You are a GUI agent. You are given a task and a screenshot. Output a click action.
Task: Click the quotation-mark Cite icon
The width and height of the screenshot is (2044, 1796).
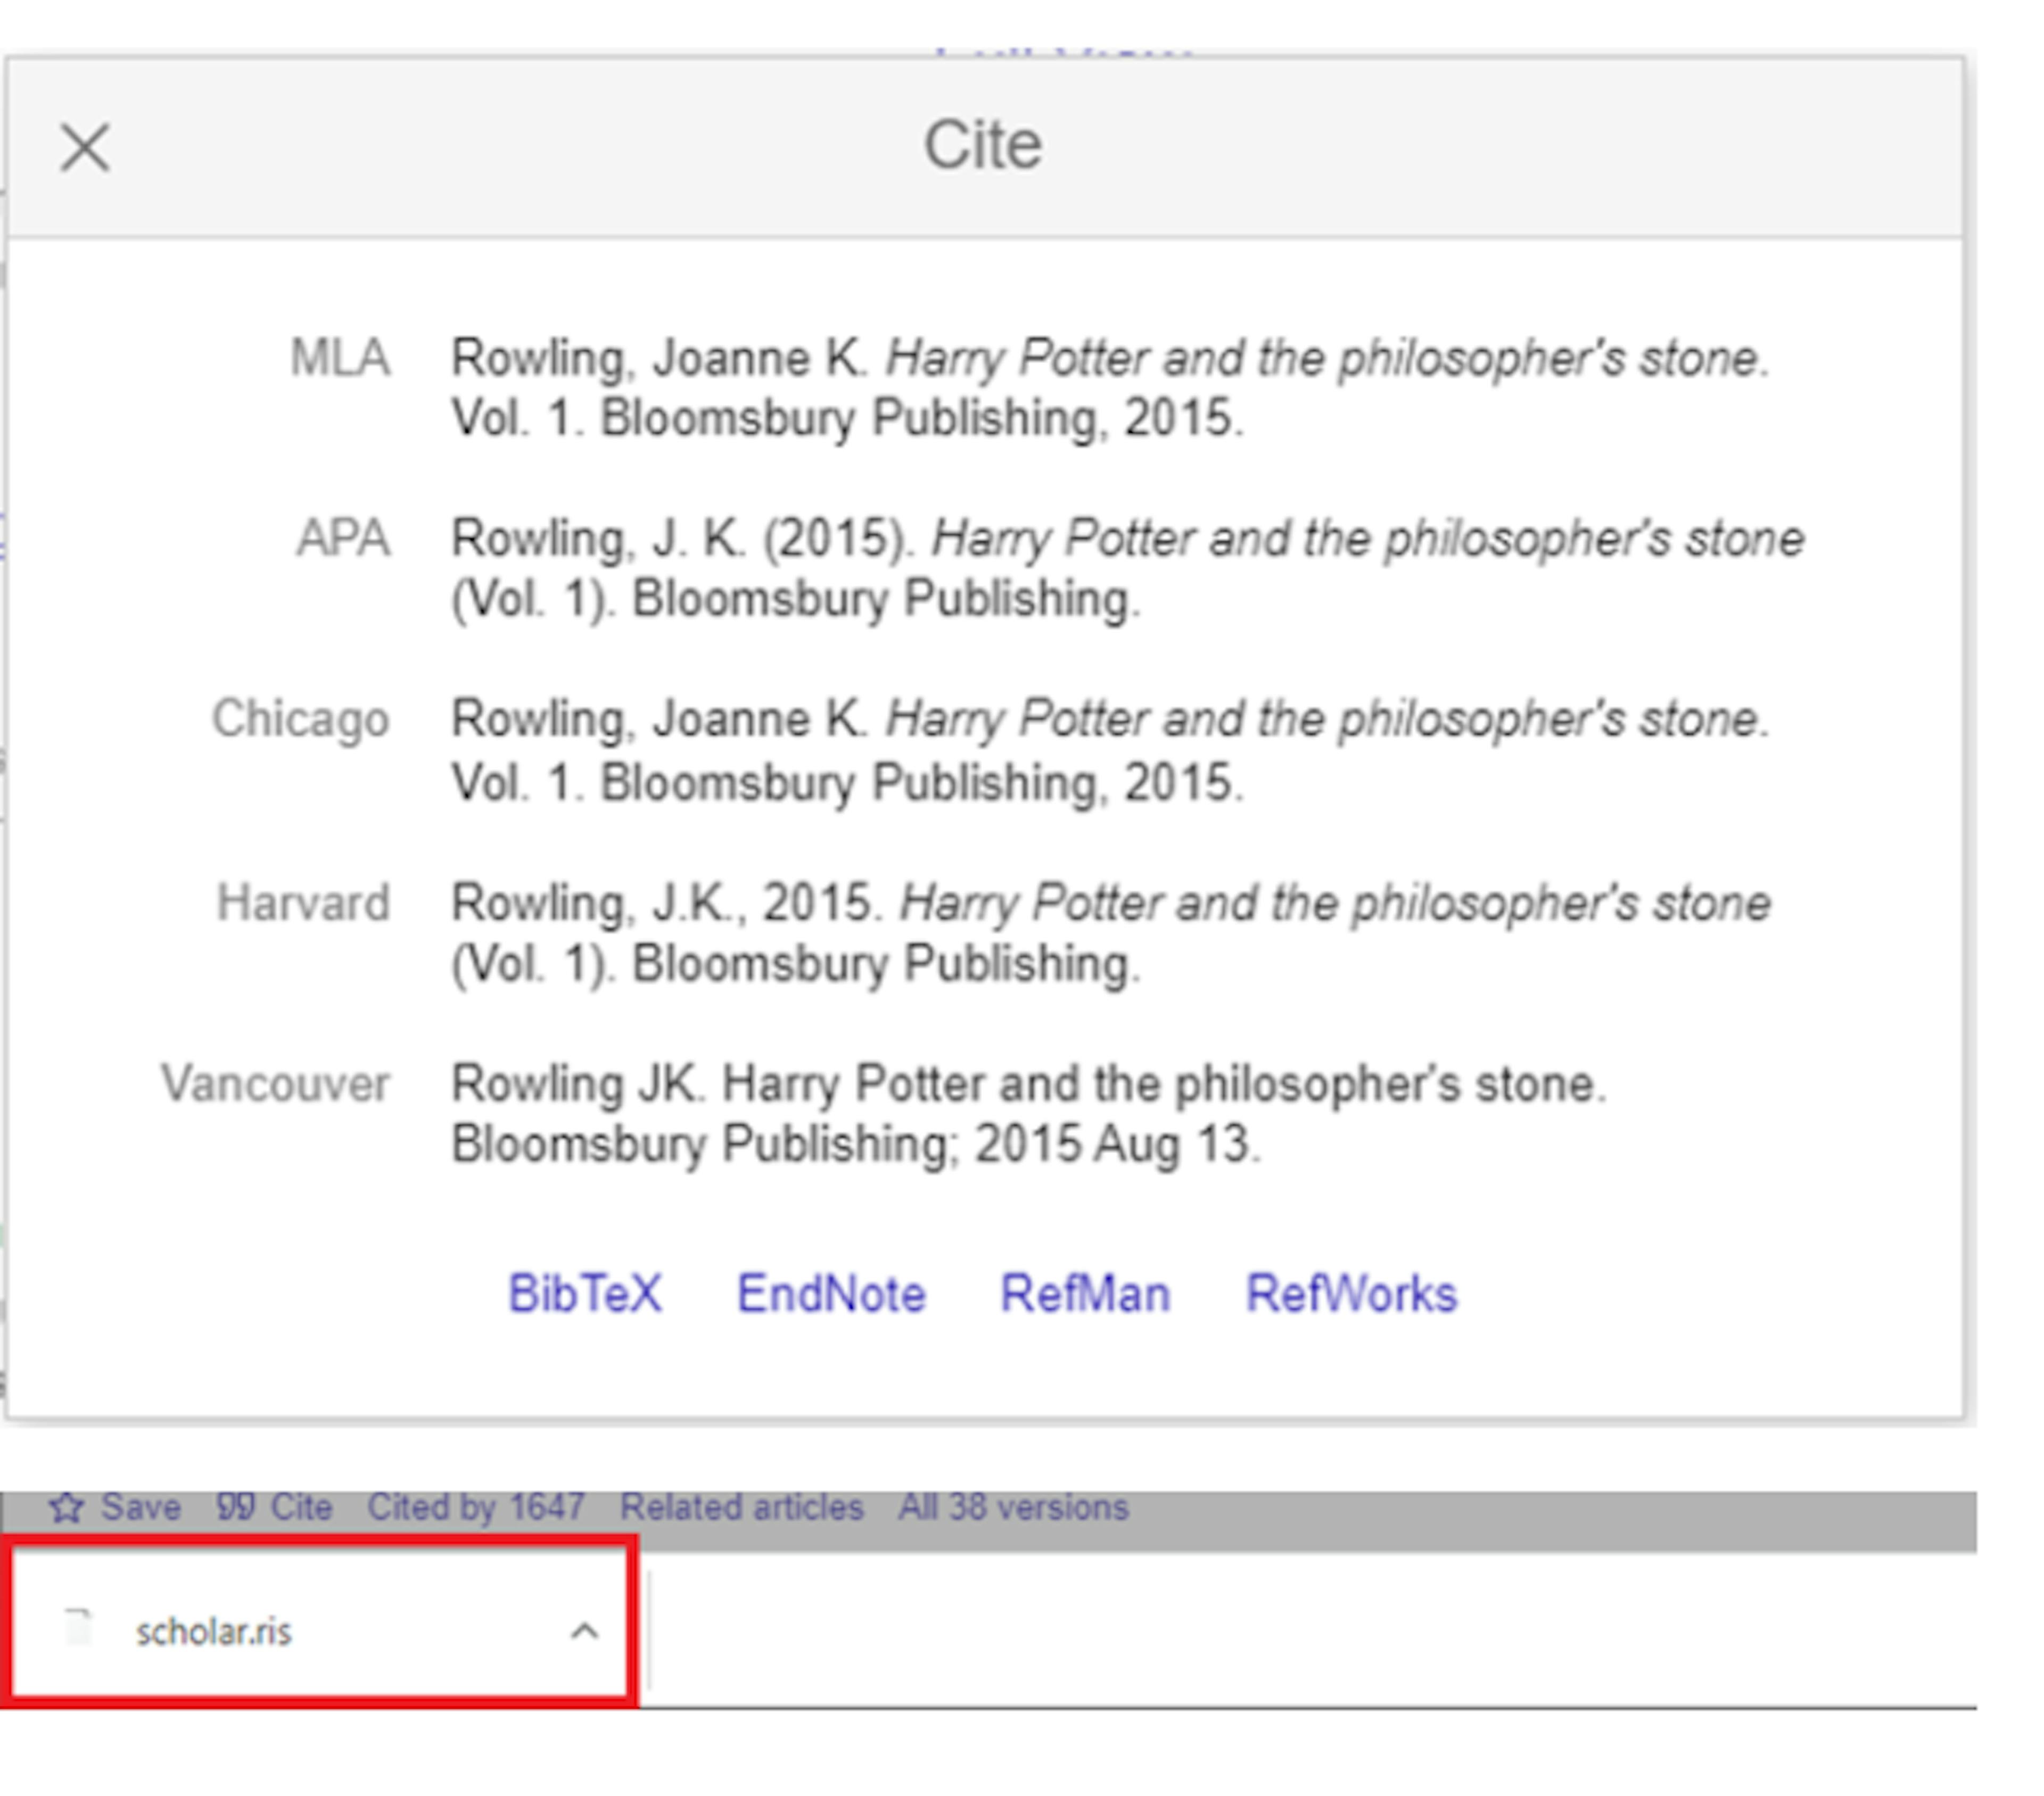236,1507
